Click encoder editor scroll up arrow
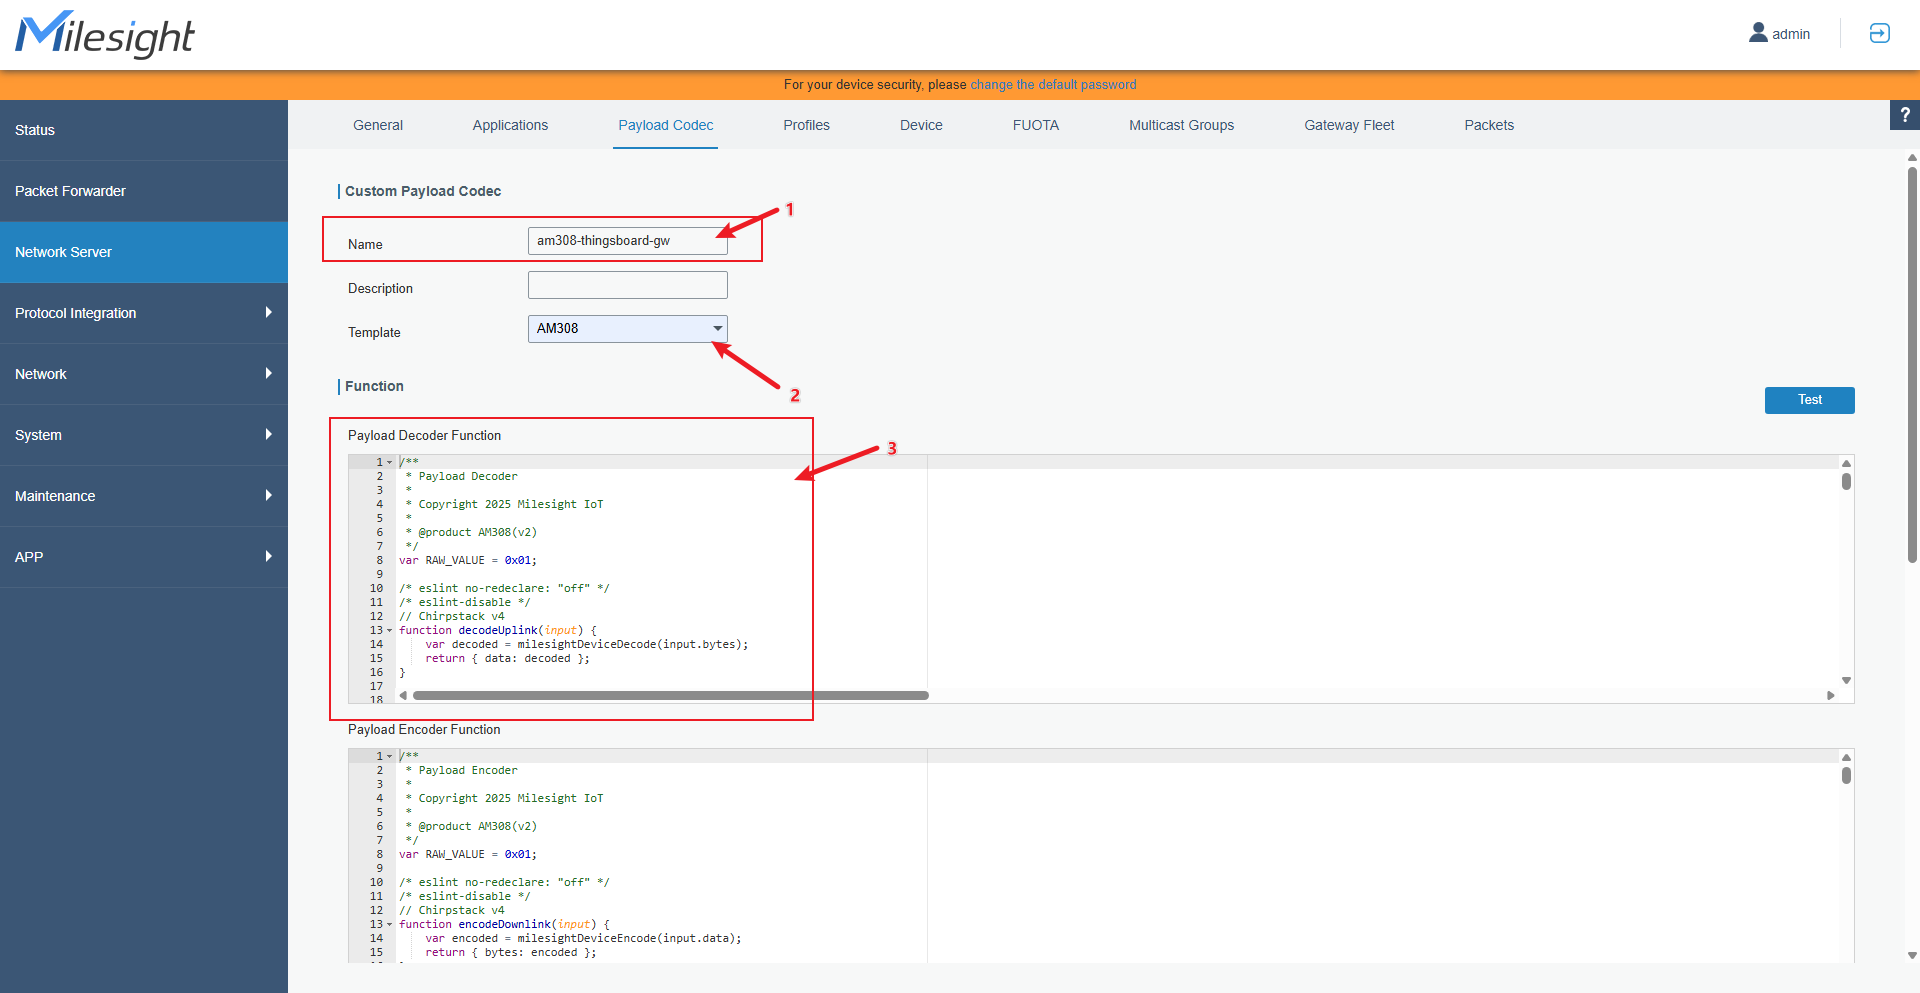 tap(1846, 757)
